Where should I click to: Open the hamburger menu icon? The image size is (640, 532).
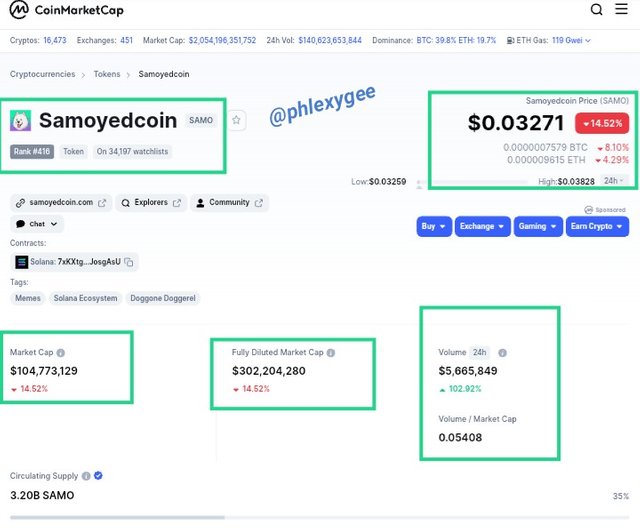pyautogui.click(x=621, y=9)
